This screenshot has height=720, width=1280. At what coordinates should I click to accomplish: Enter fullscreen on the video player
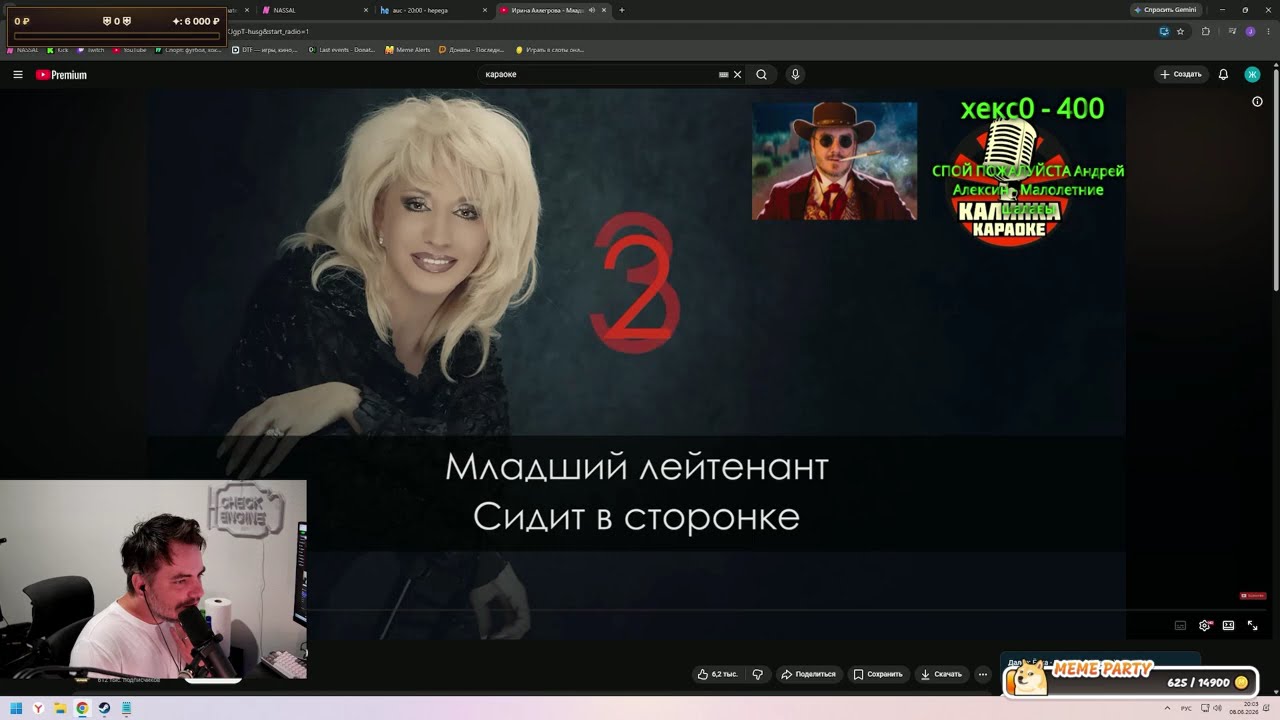point(1252,625)
